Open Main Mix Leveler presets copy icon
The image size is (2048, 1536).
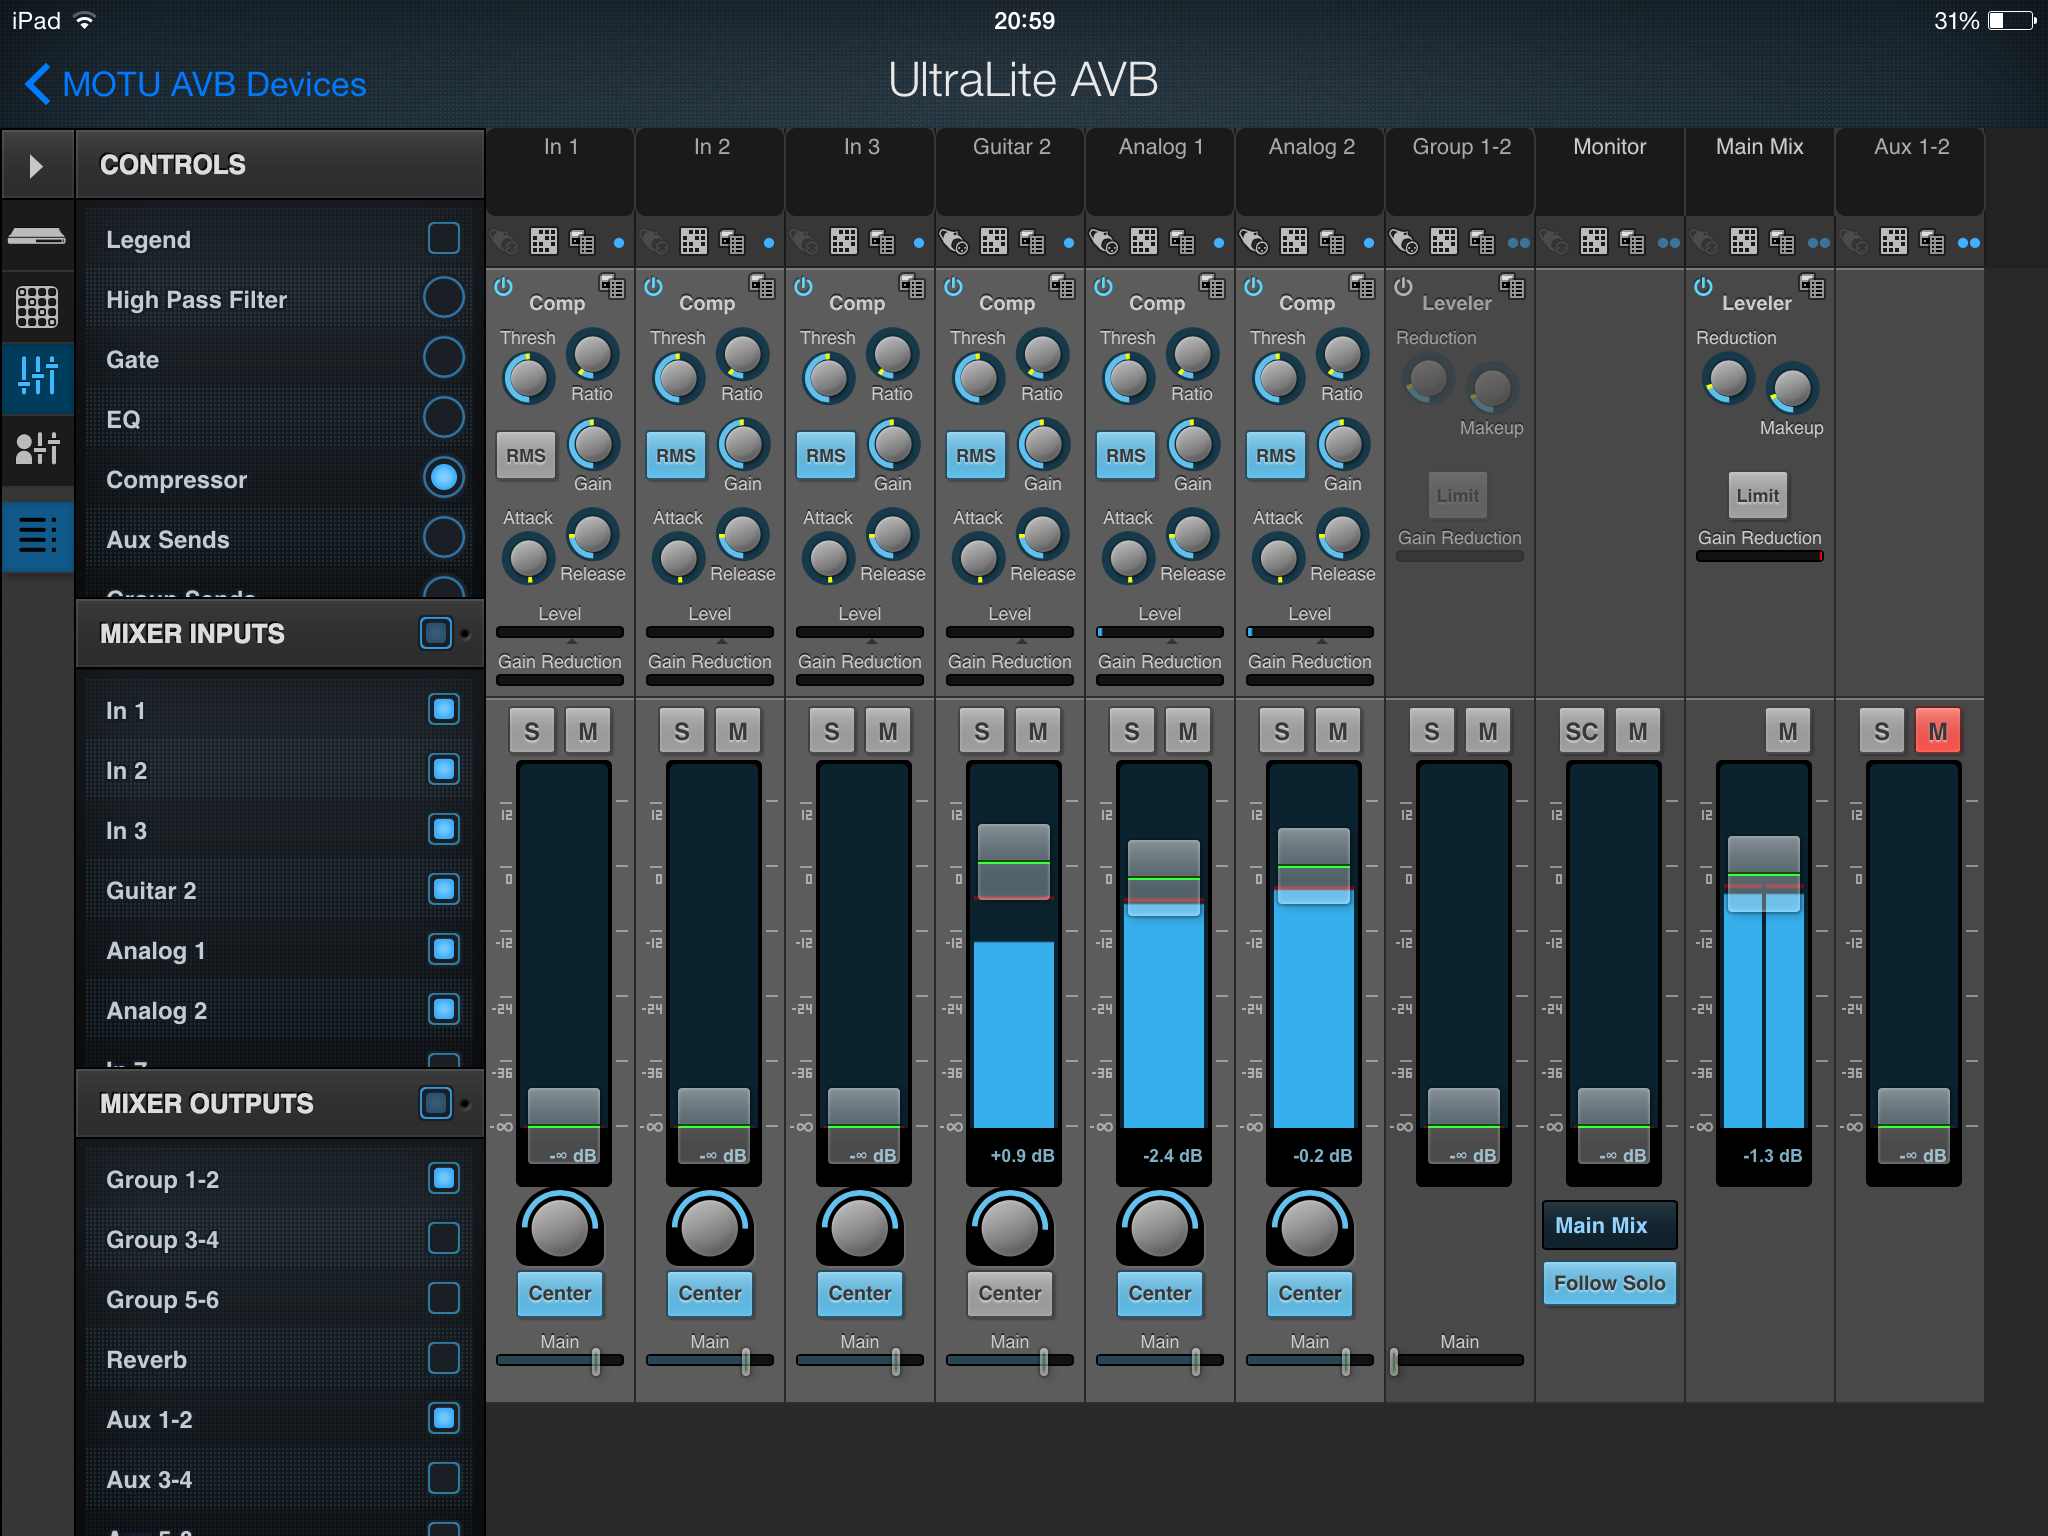point(1812,287)
